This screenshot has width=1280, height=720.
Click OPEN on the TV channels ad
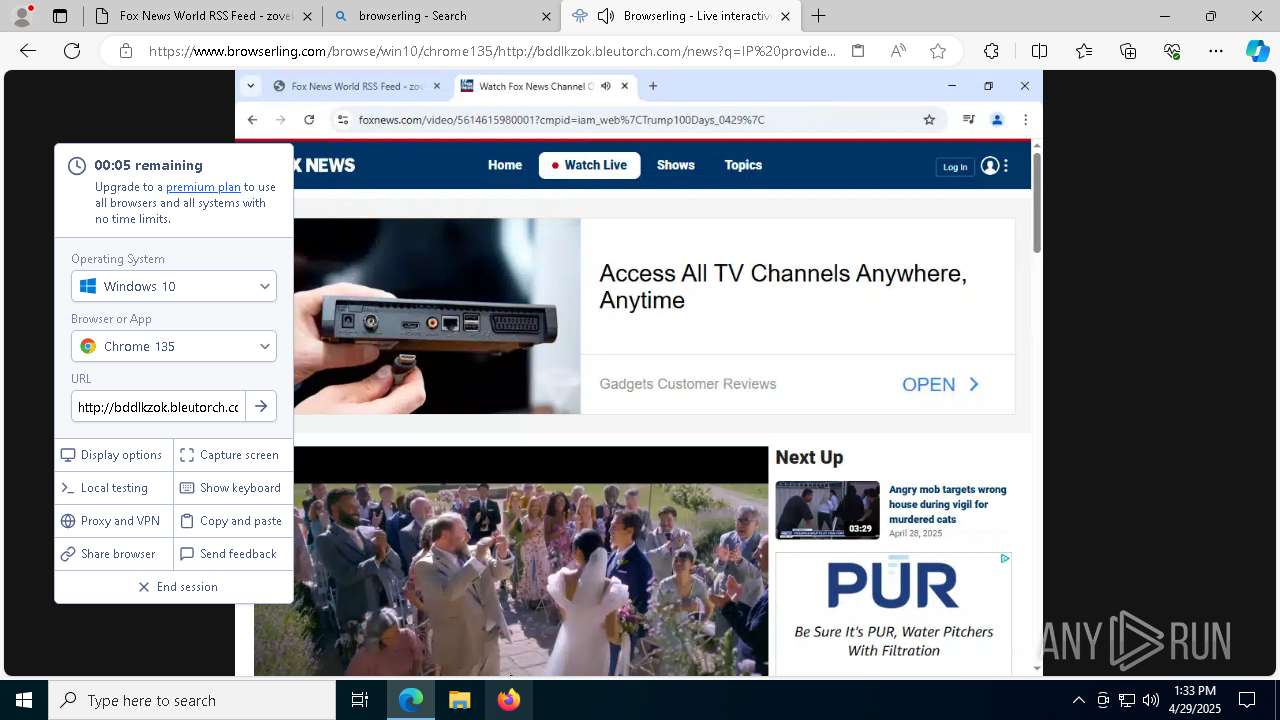click(940, 384)
